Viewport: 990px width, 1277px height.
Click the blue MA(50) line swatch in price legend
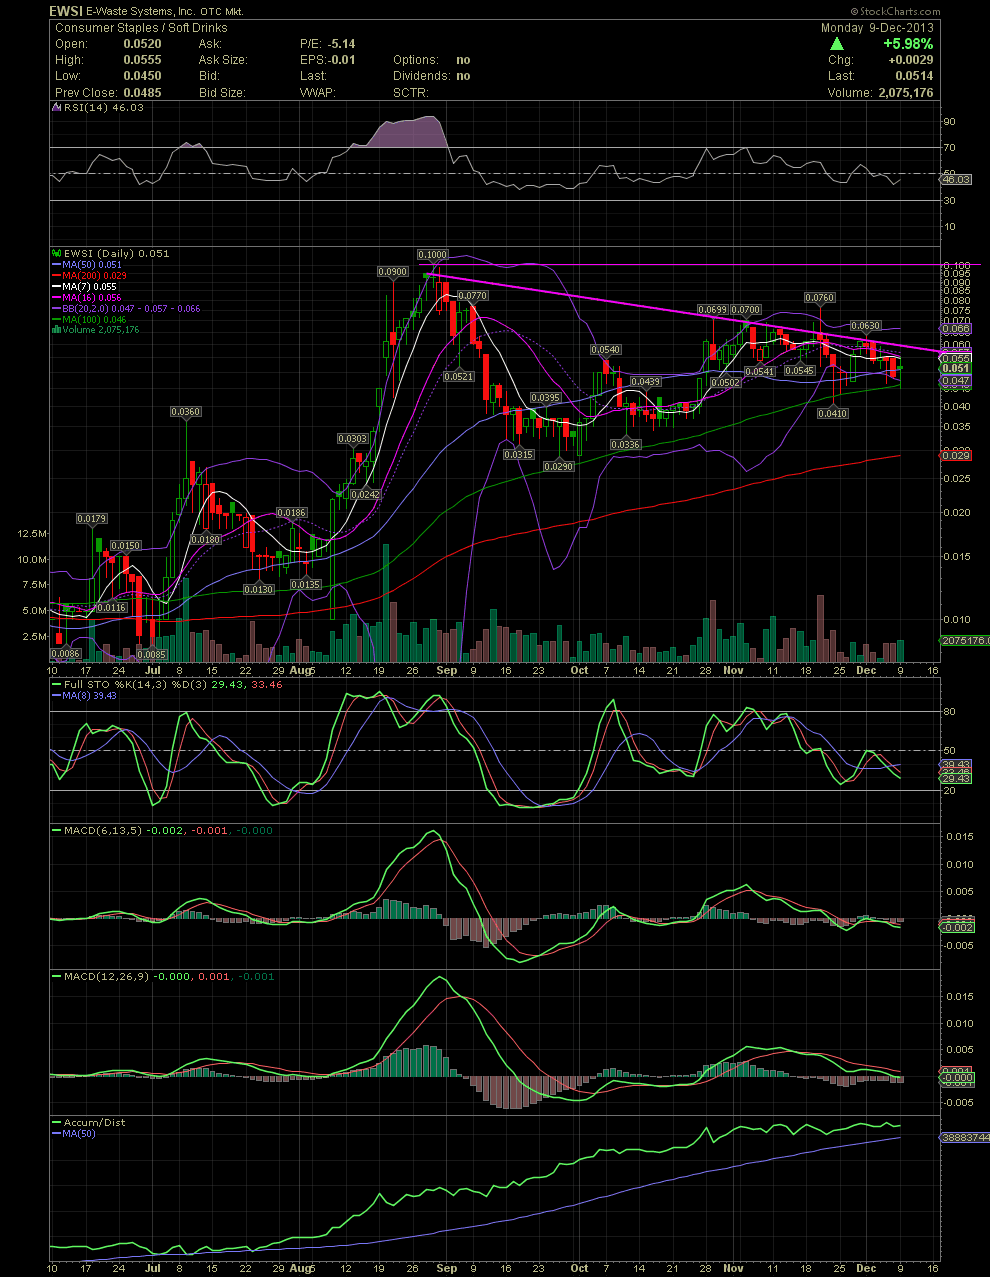click(57, 264)
